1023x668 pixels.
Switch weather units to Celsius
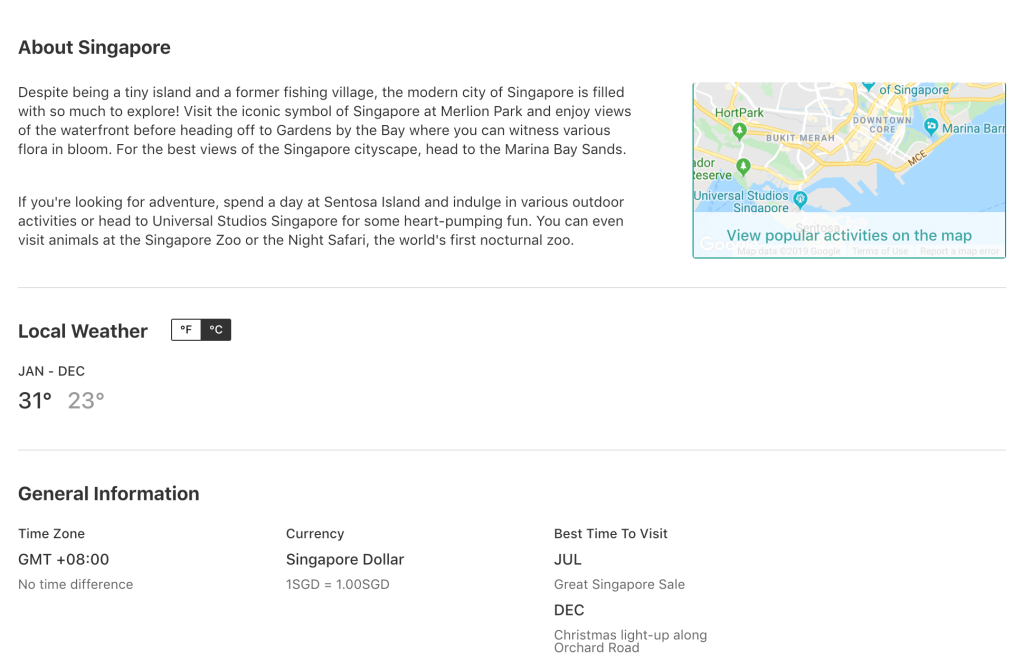216,330
